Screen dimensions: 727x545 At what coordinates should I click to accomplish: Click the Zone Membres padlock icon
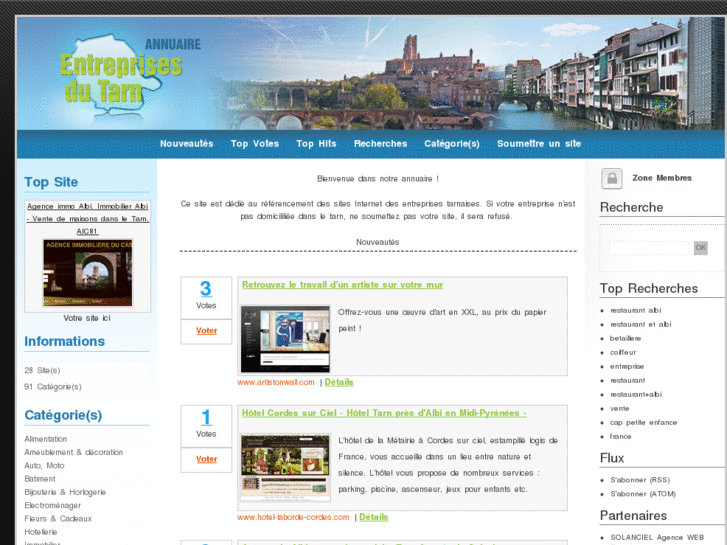tap(612, 179)
